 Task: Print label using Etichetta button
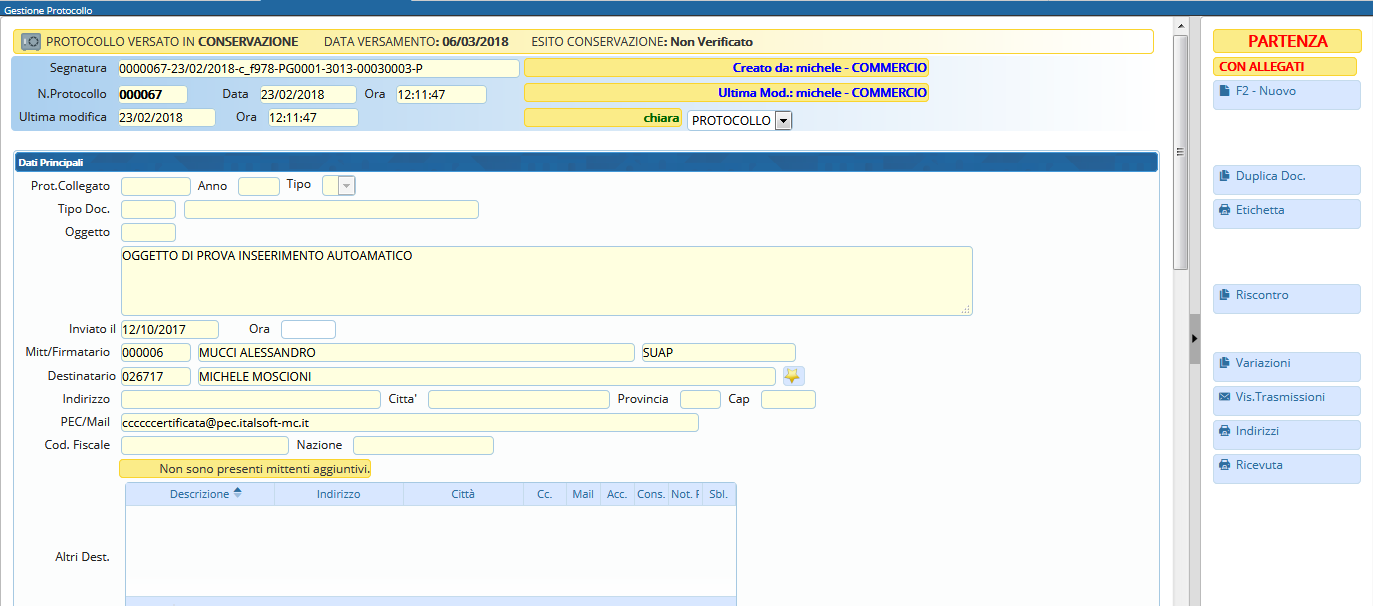(x=1286, y=213)
